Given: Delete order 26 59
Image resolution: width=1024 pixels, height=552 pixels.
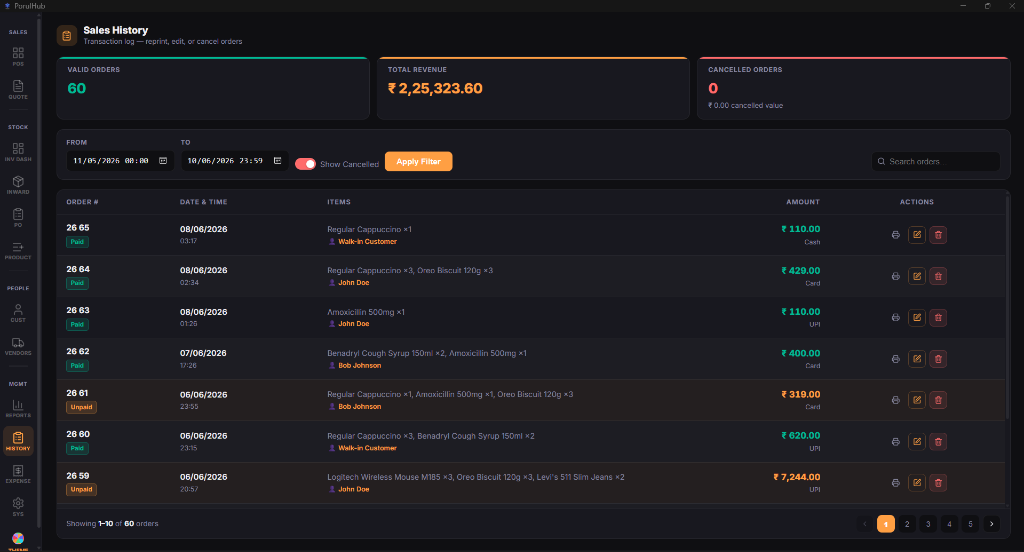Looking at the screenshot, I should [938, 483].
